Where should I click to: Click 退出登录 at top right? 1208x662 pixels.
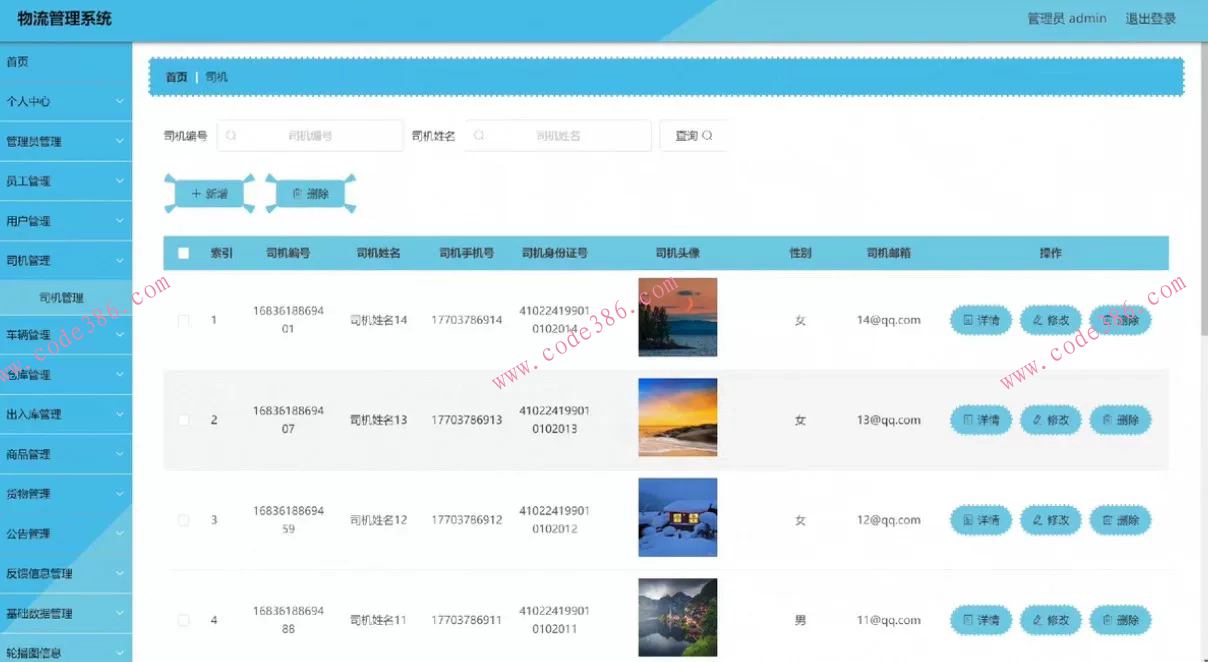pyautogui.click(x=1151, y=17)
